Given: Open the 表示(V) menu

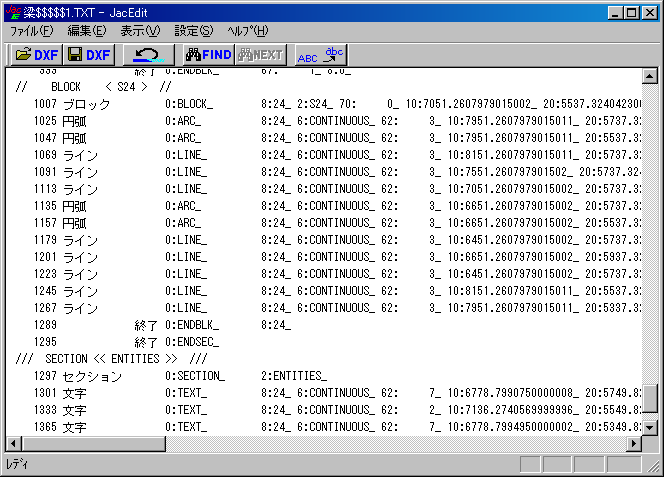Looking at the screenshot, I should coord(140,32).
